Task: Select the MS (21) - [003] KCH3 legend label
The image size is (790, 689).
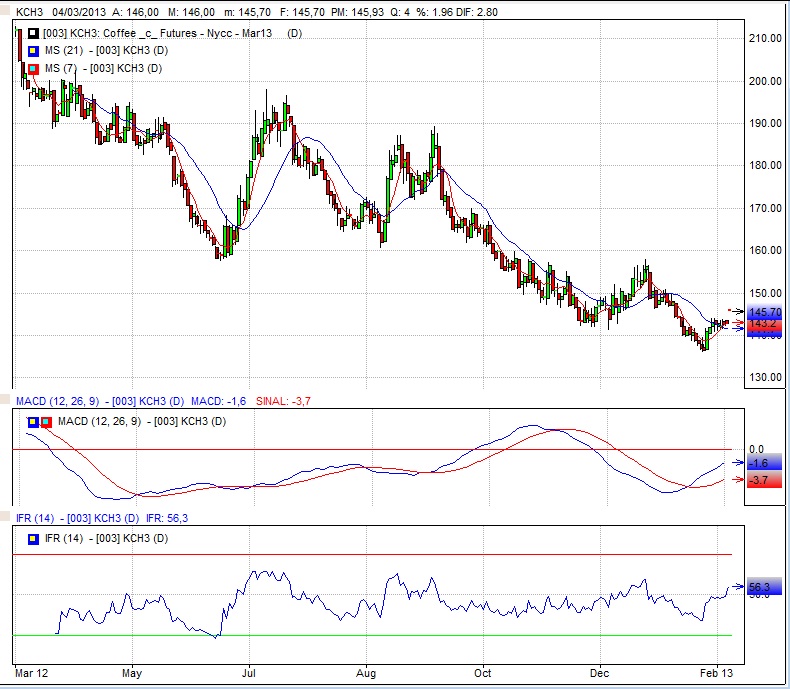Action: point(108,50)
